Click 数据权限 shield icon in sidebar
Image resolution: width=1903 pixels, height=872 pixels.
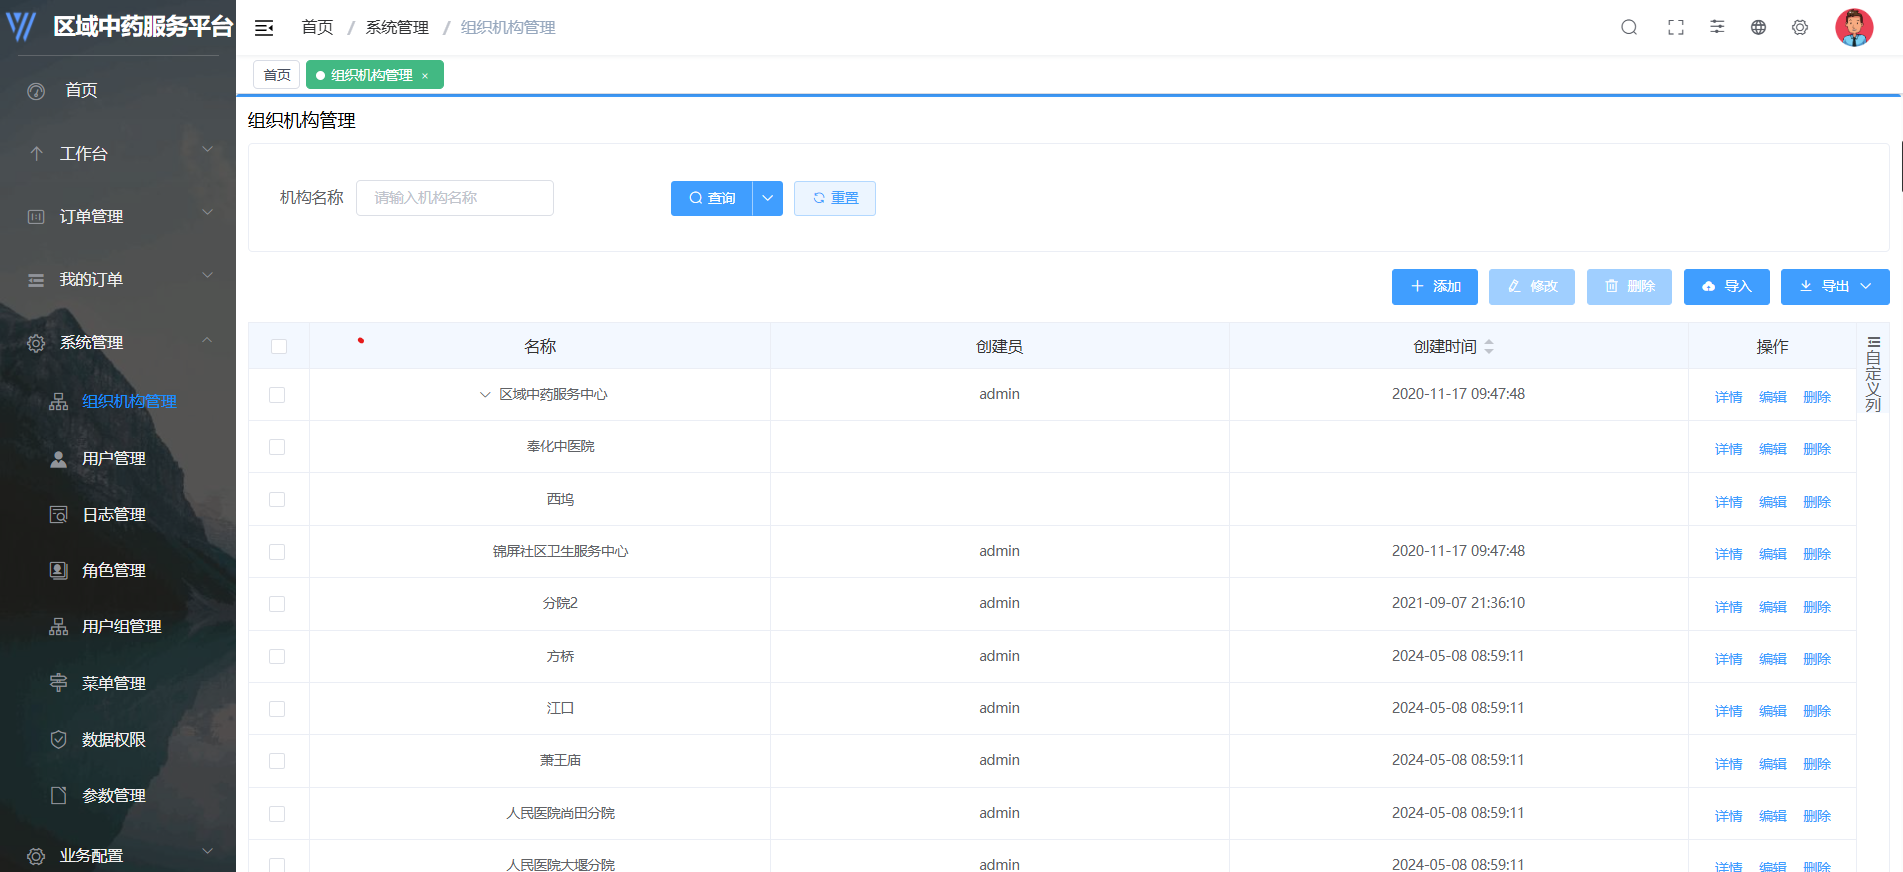click(x=59, y=740)
